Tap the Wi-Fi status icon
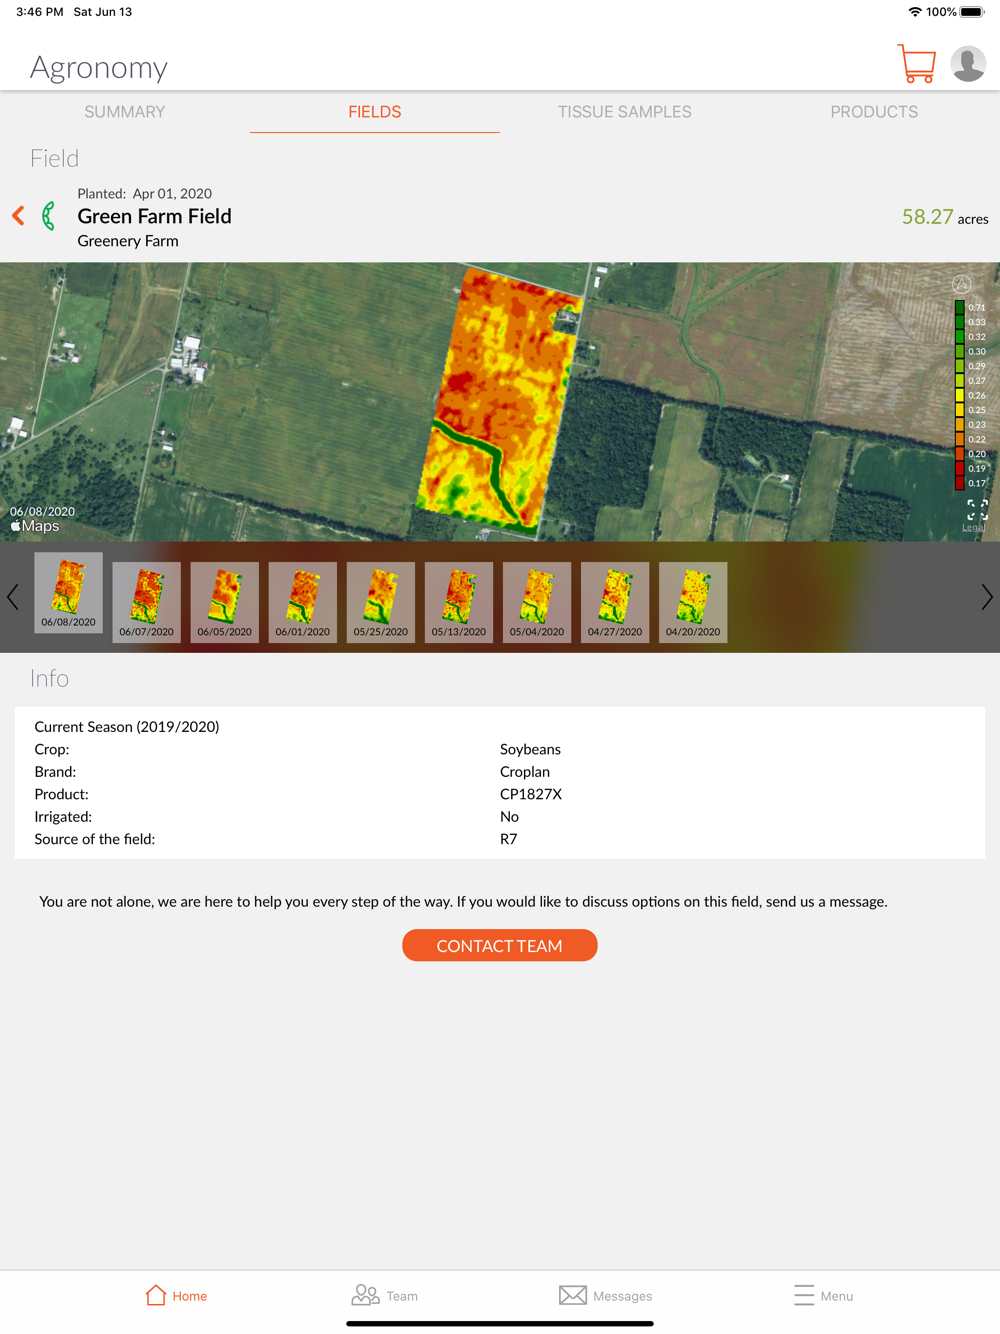The image size is (1000, 1334). pyautogui.click(x=915, y=12)
